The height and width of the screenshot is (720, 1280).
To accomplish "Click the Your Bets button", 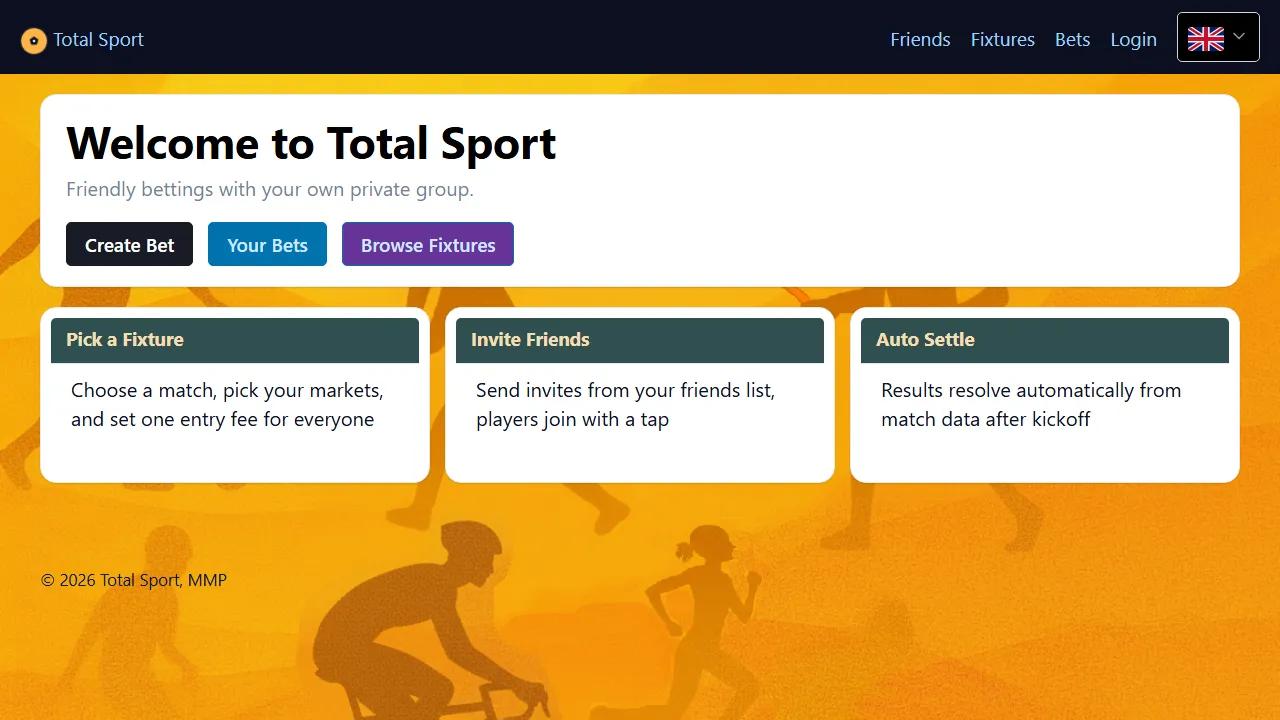I will [267, 244].
